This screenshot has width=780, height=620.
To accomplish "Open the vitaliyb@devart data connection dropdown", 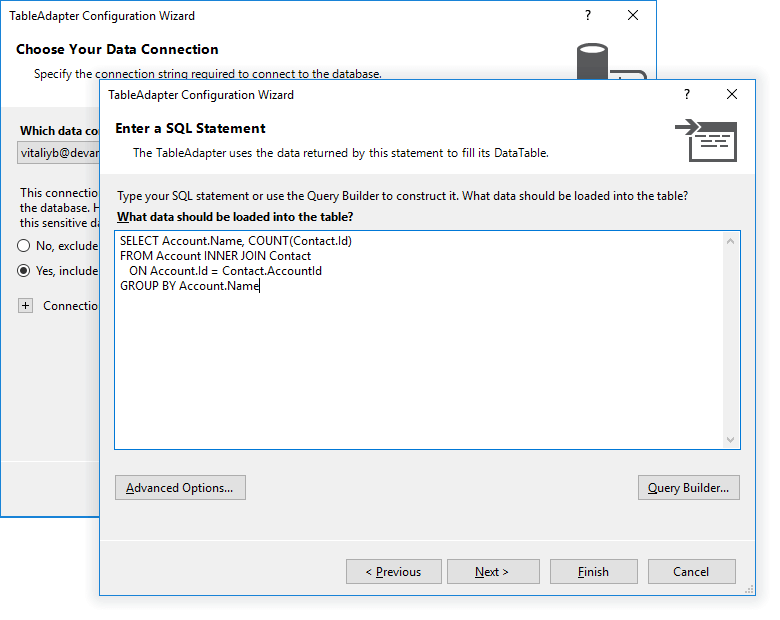I will pyautogui.click(x=60, y=153).
